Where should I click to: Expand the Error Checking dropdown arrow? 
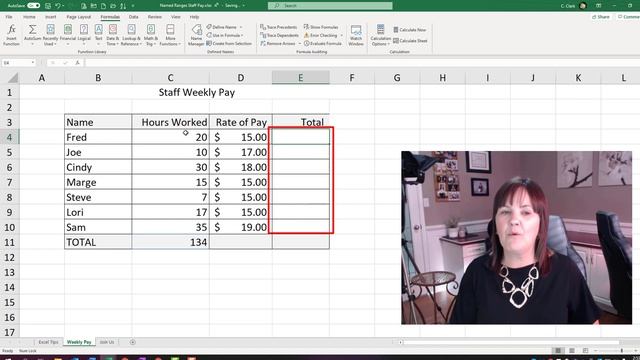click(342, 35)
